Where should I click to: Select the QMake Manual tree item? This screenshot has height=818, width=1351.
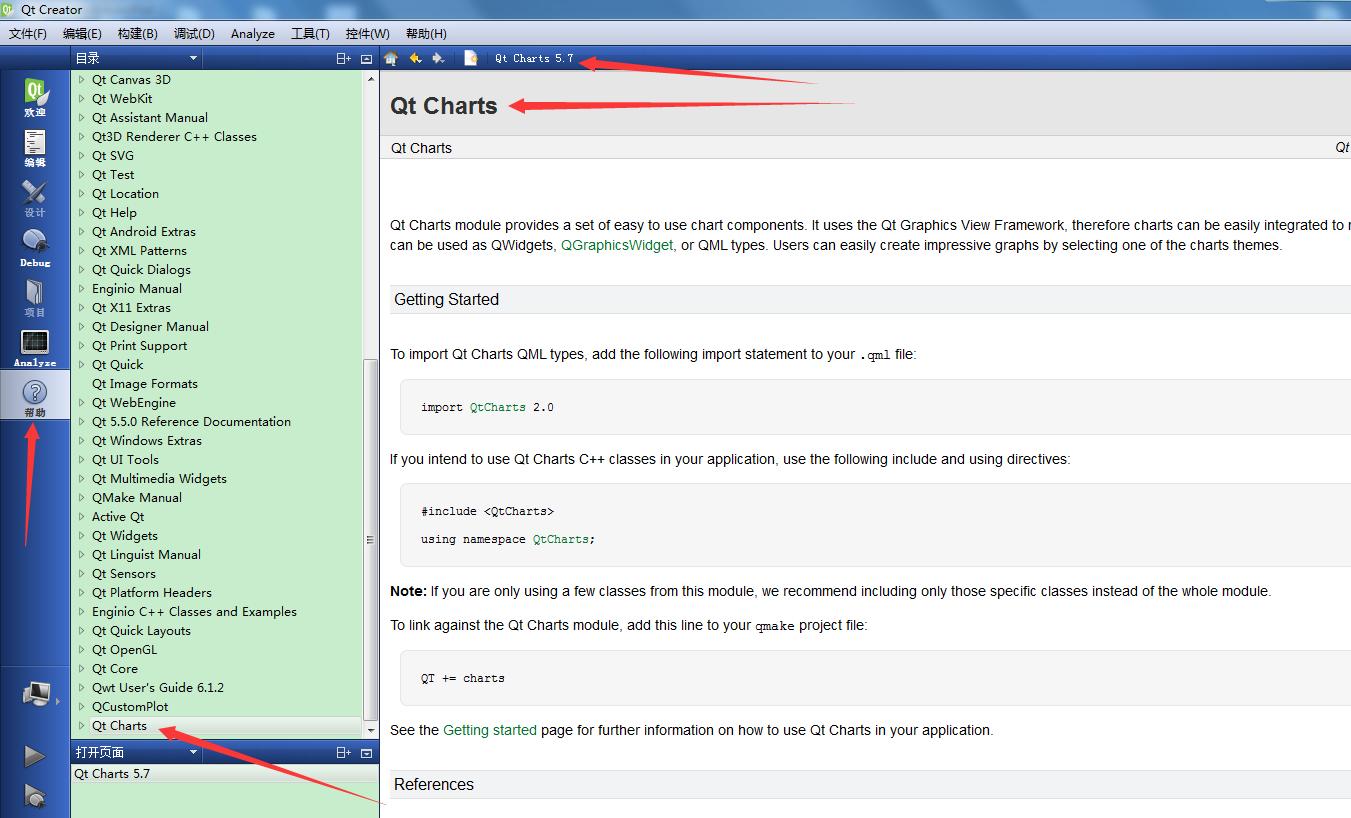coord(137,498)
